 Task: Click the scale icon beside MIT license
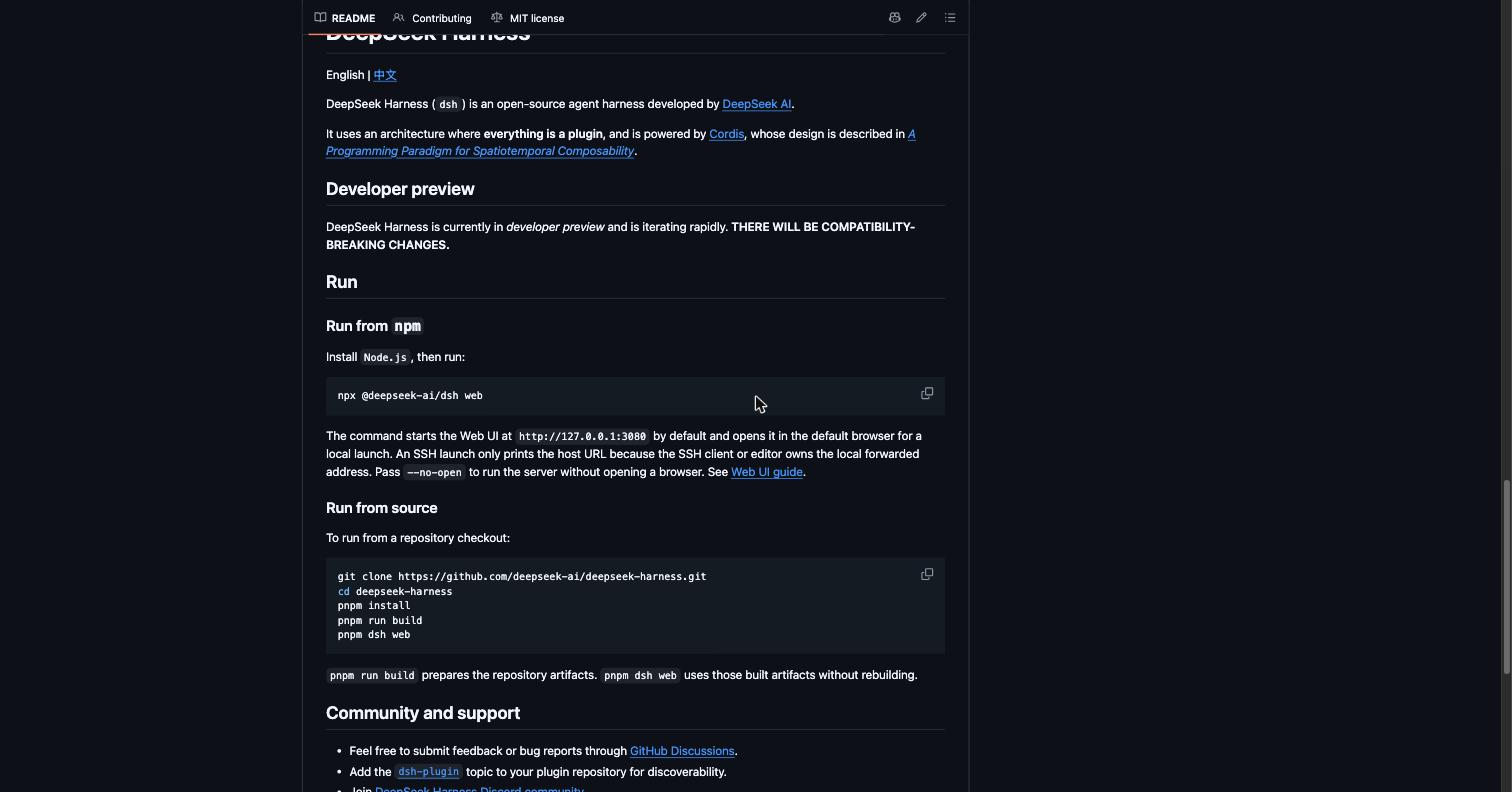tap(496, 18)
